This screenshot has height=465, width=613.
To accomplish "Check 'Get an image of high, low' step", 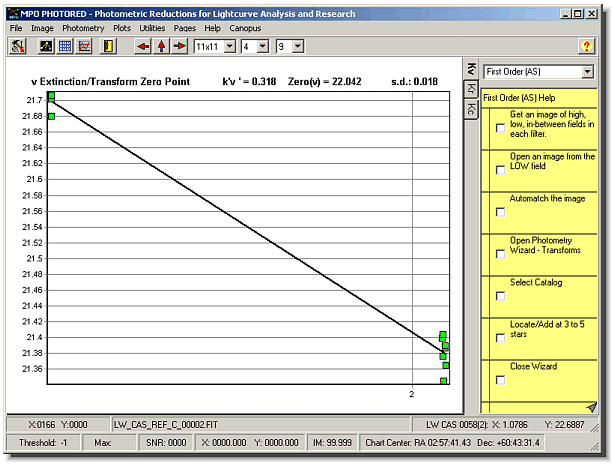I will pos(500,128).
